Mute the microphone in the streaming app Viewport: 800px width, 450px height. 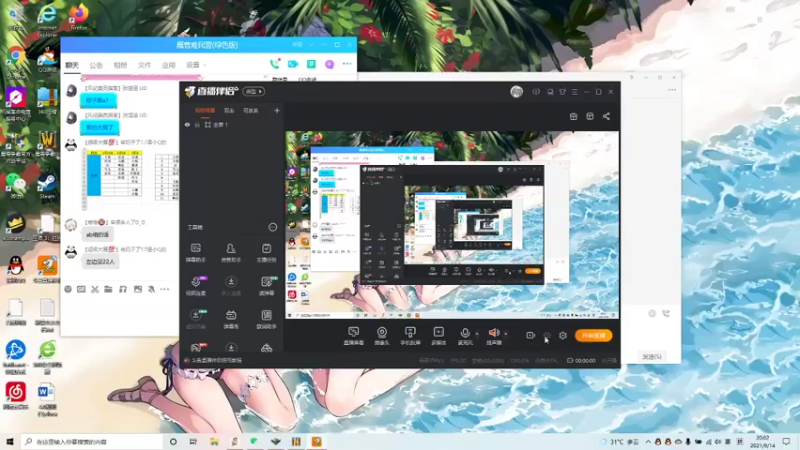click(x=465, y=334)
